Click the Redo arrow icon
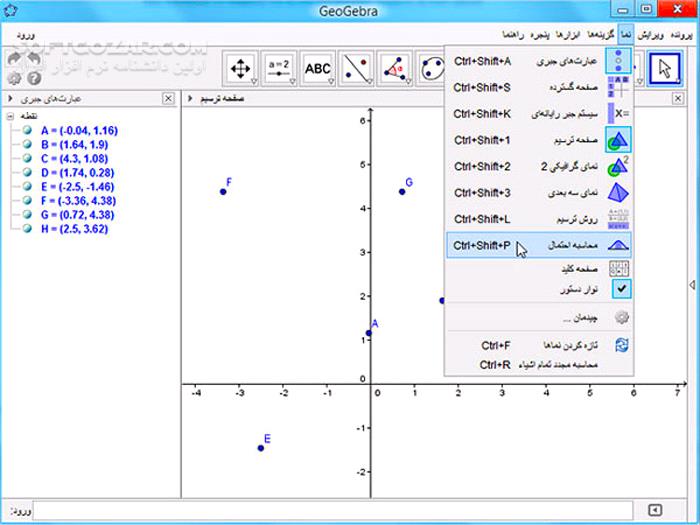This screenshot has width=700, height=525. pos(14,58)
